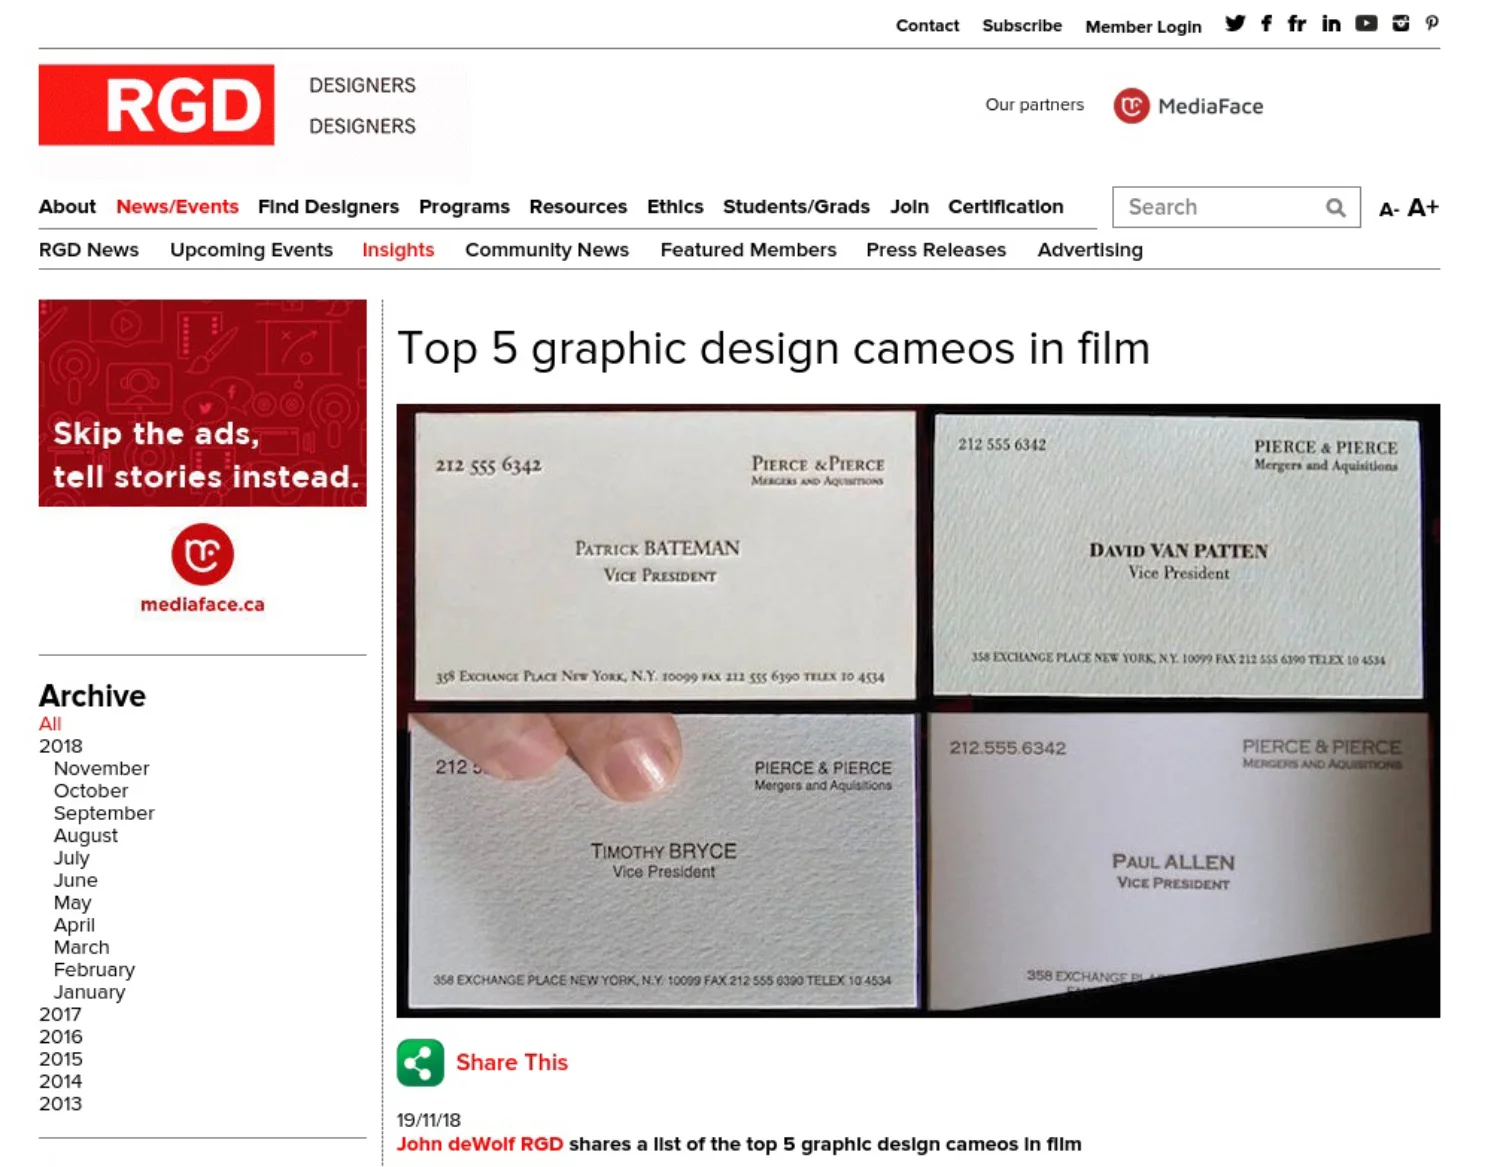This screenshot has width=1500, height=1167.
Task: Open October archive
Action: 91,790
